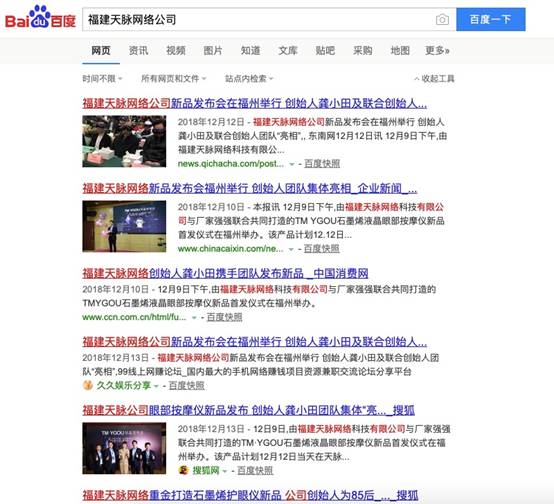
Task: Click the 久久娱乐分享 site icon
Action: click(88, 385)
